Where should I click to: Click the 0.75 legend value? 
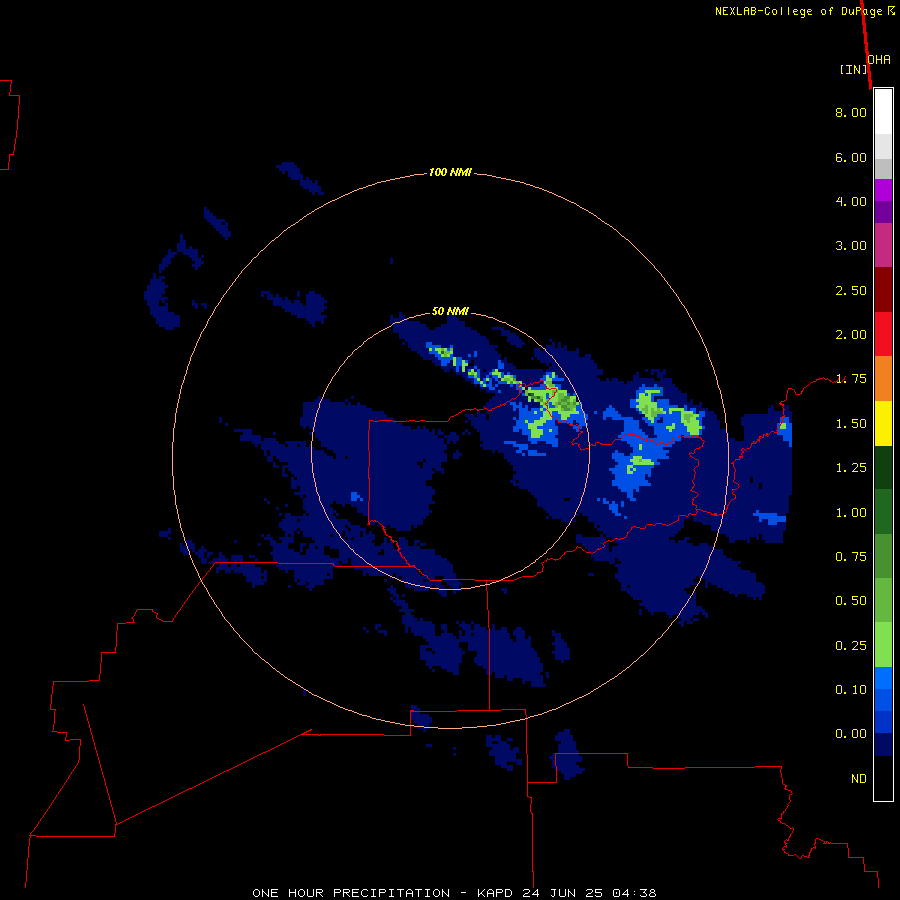(x=851, y=557)
